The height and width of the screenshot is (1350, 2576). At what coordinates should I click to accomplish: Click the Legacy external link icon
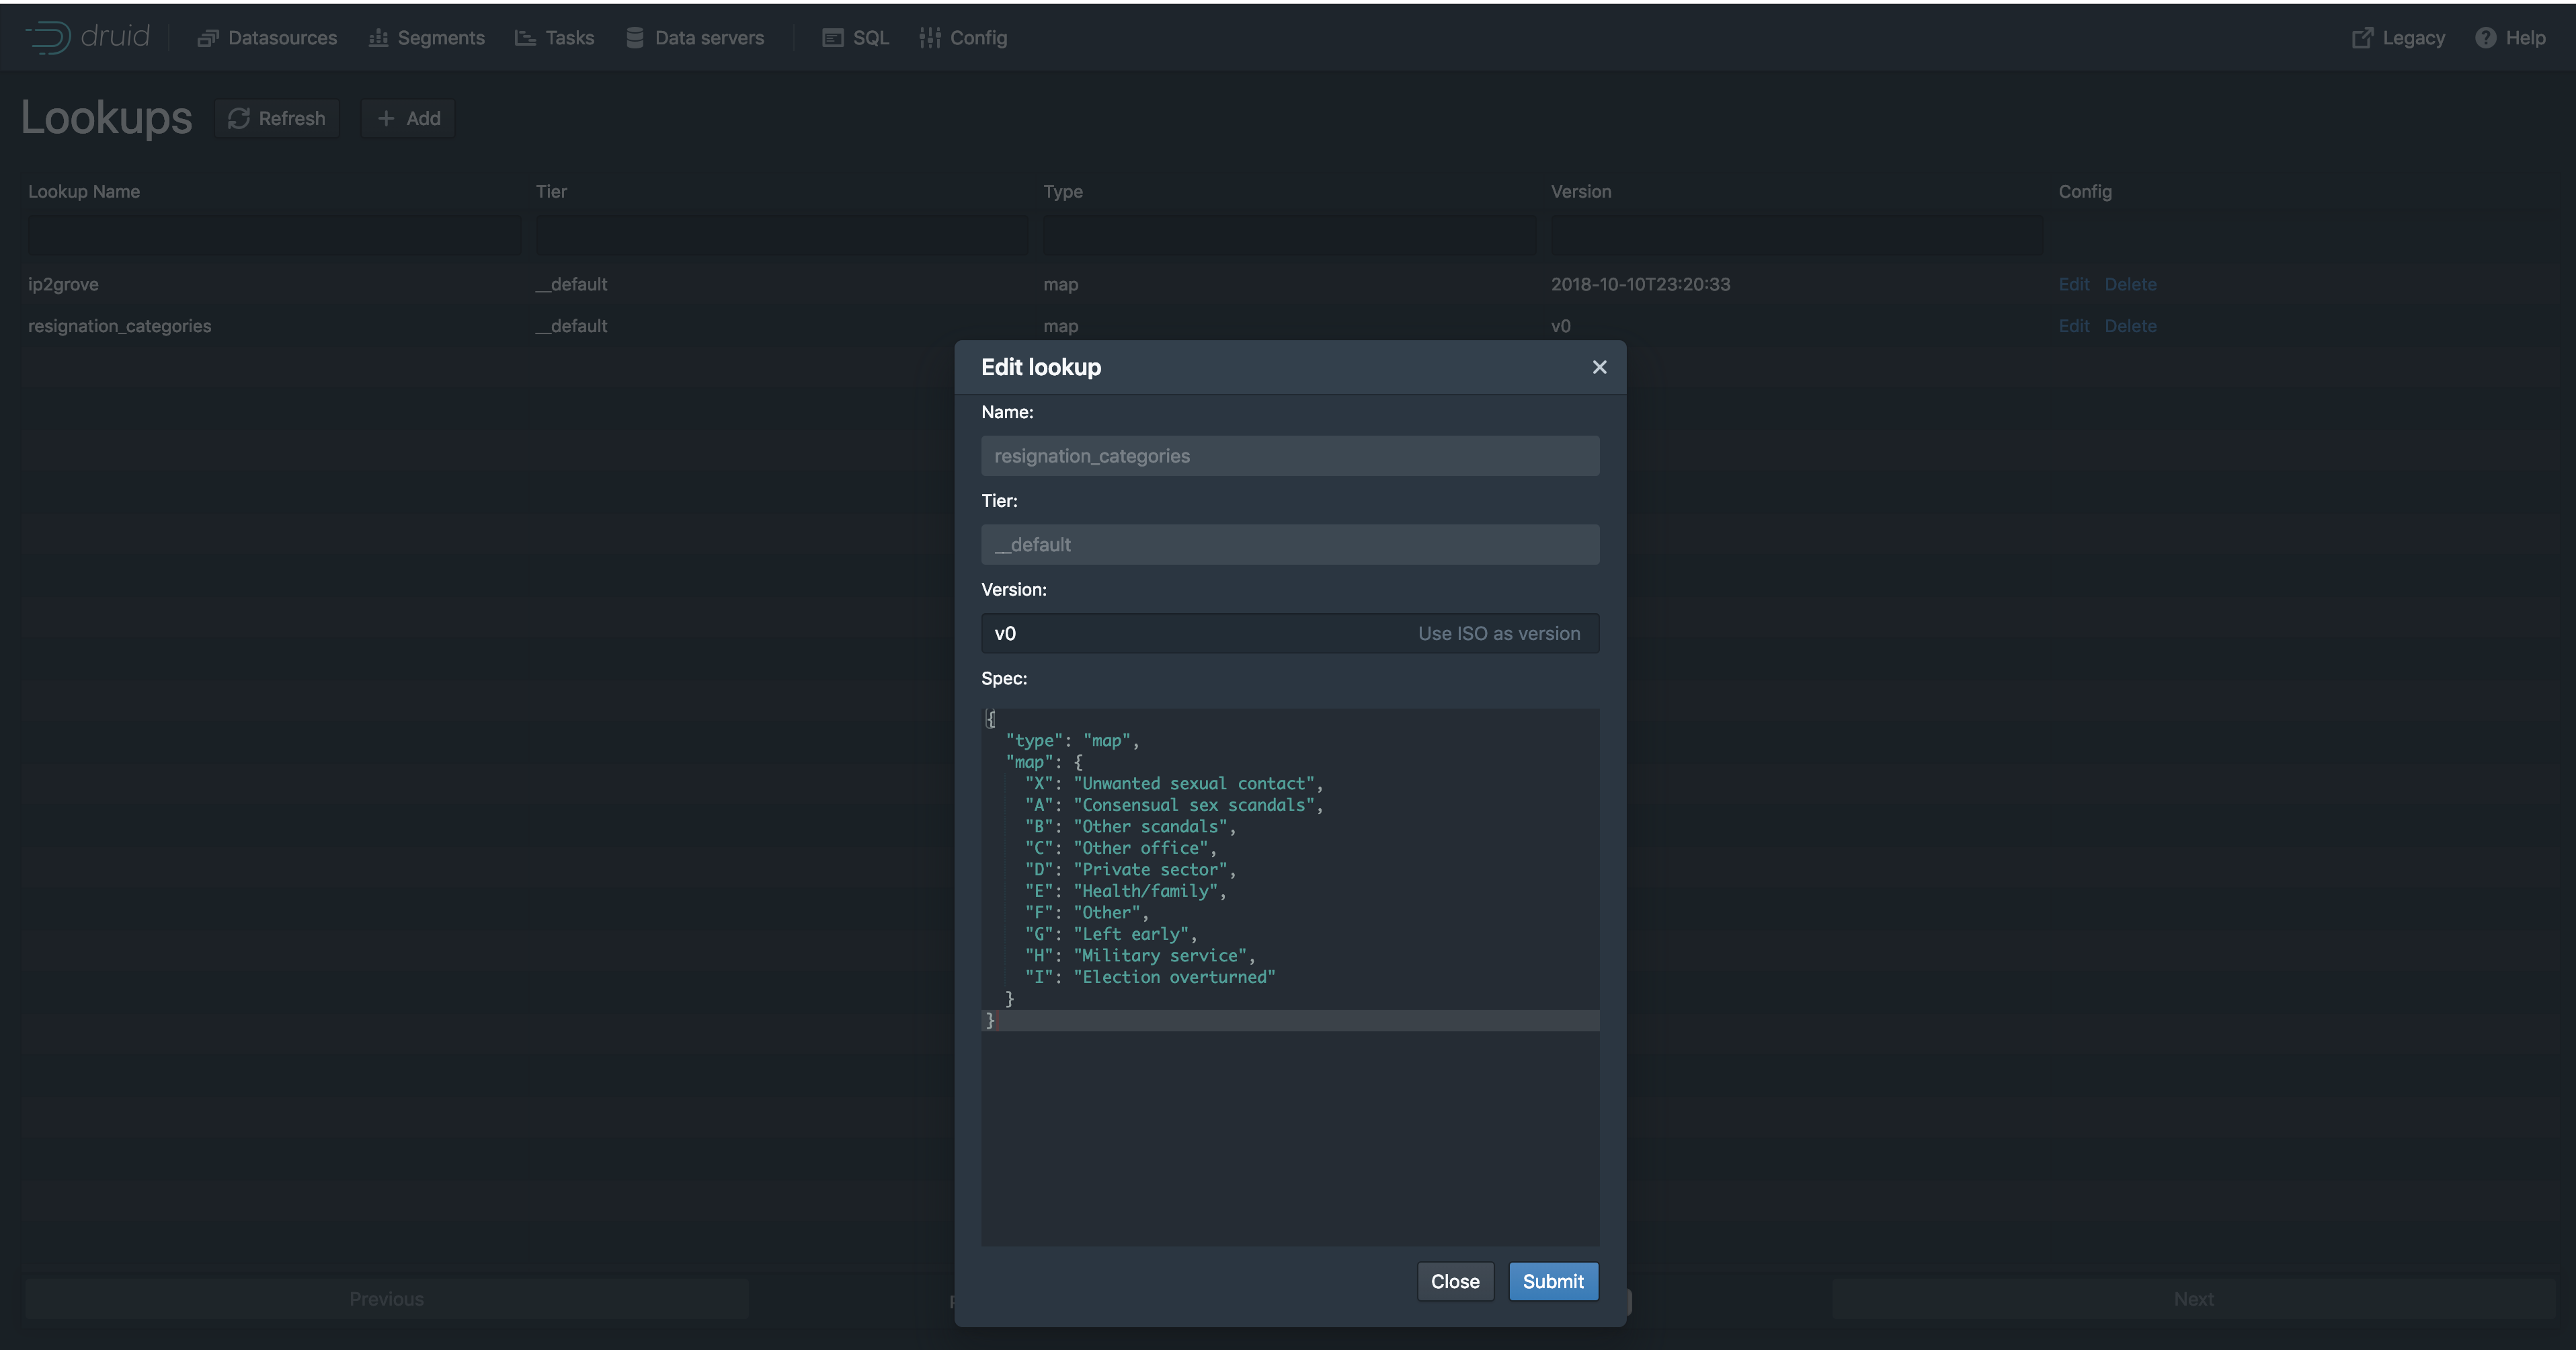[x=2362, y=38]
